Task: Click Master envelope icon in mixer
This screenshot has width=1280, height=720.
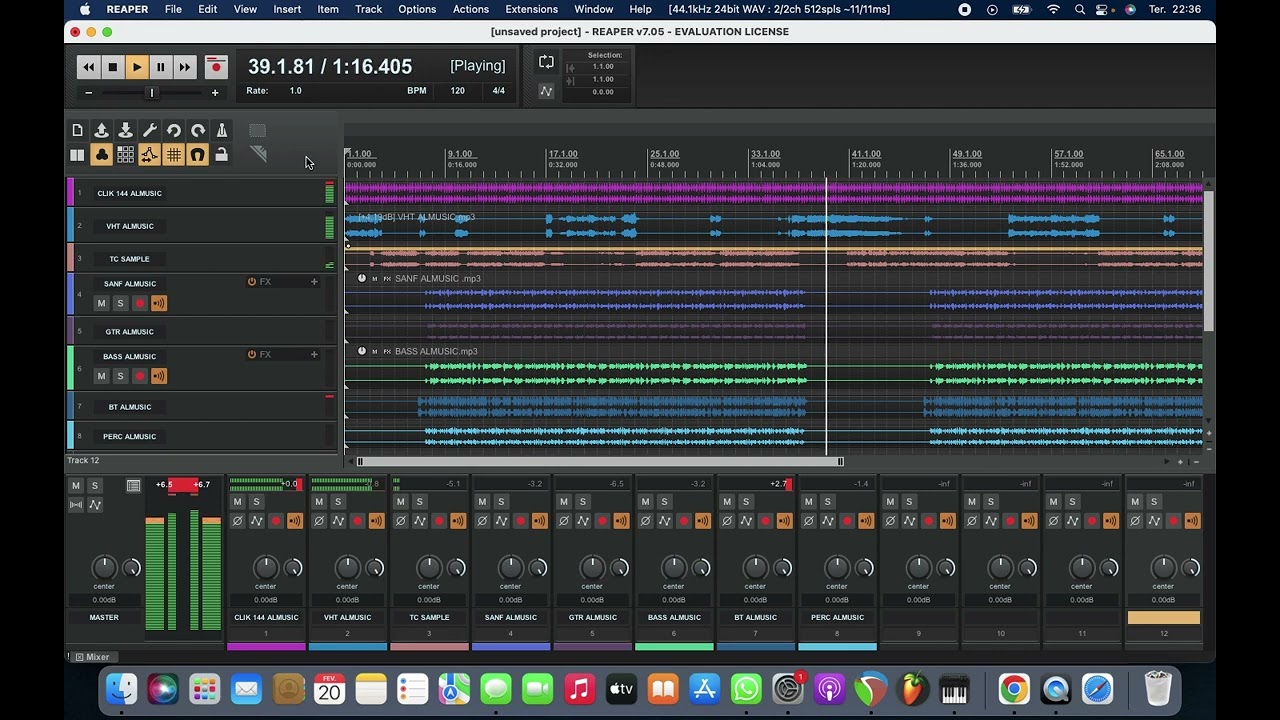Action: 95,505
